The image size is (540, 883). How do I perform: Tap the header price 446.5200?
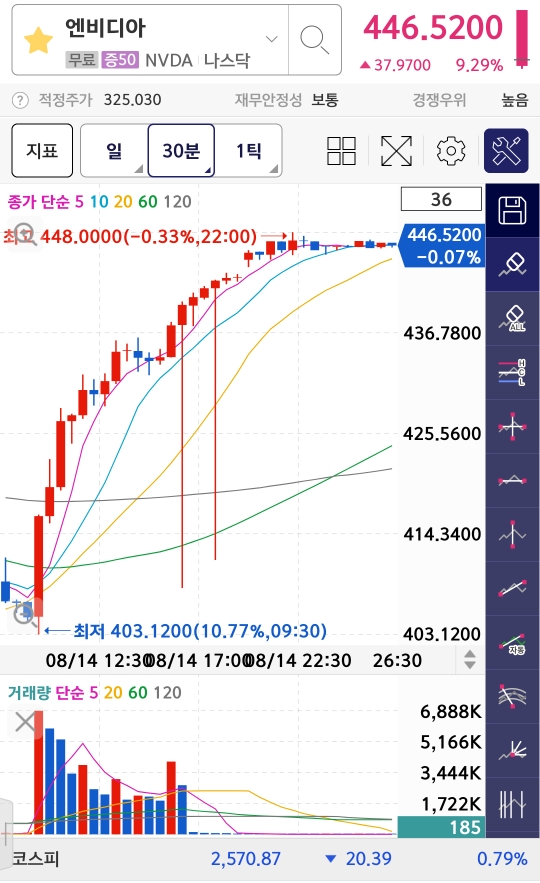432,28
